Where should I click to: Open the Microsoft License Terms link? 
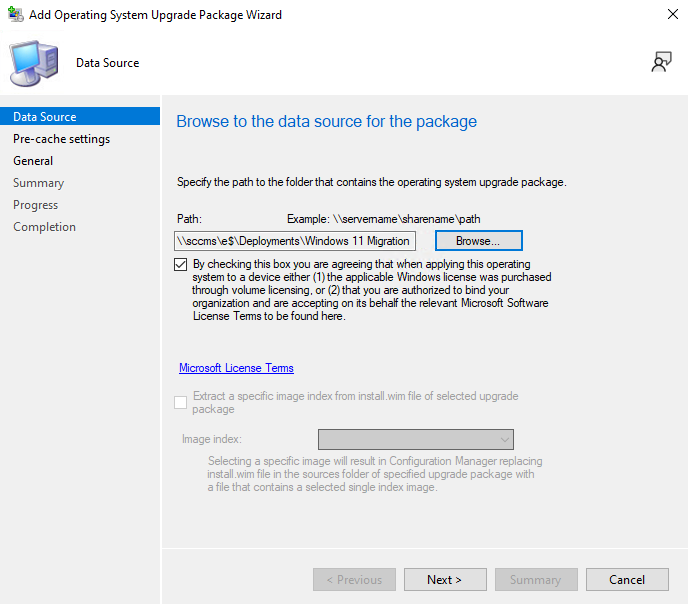click(236, 368)
